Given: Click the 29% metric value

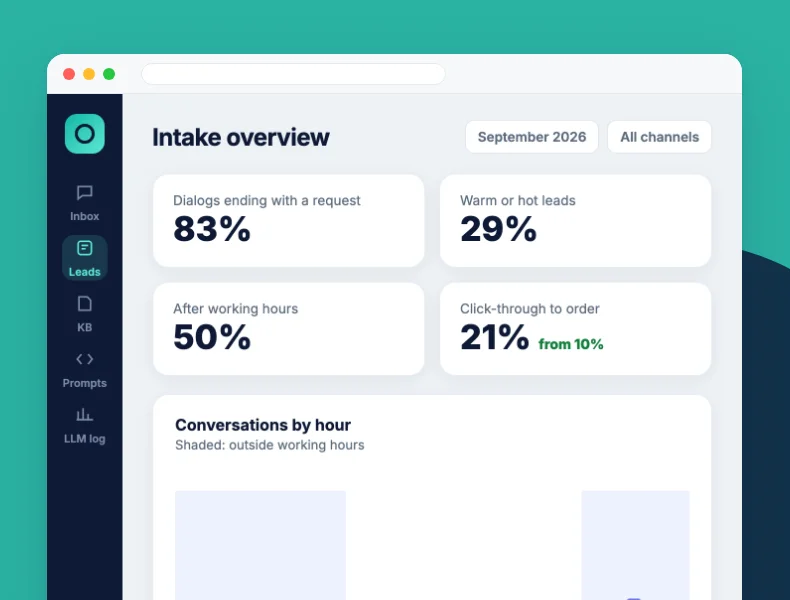Looking at the screenshot, I should point(498,229).
